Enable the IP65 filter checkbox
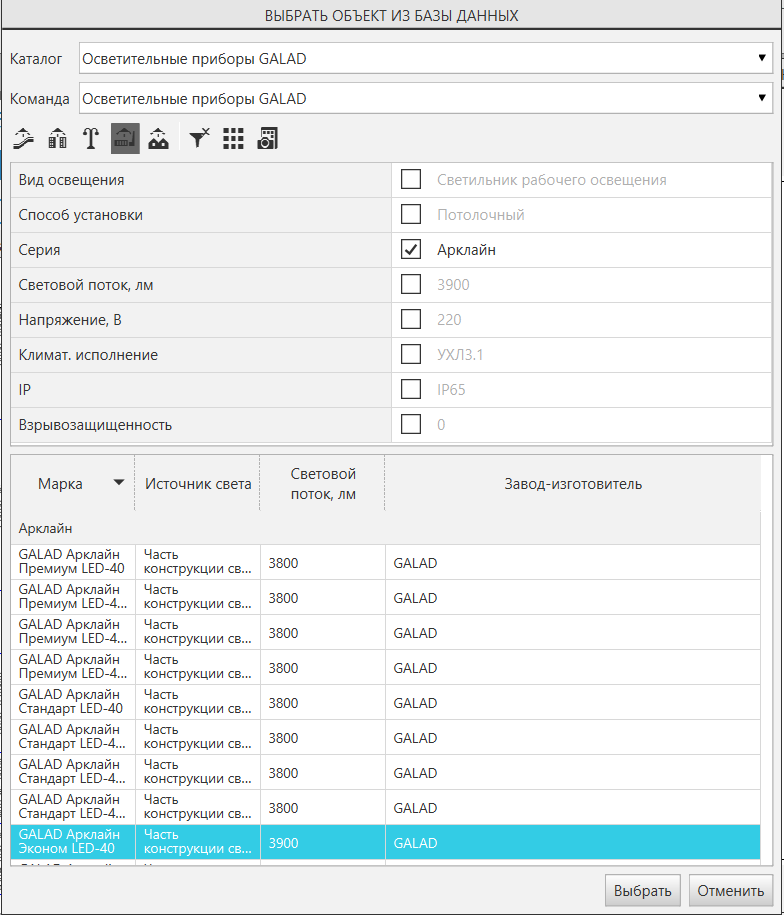 click(x=411, y=390)
